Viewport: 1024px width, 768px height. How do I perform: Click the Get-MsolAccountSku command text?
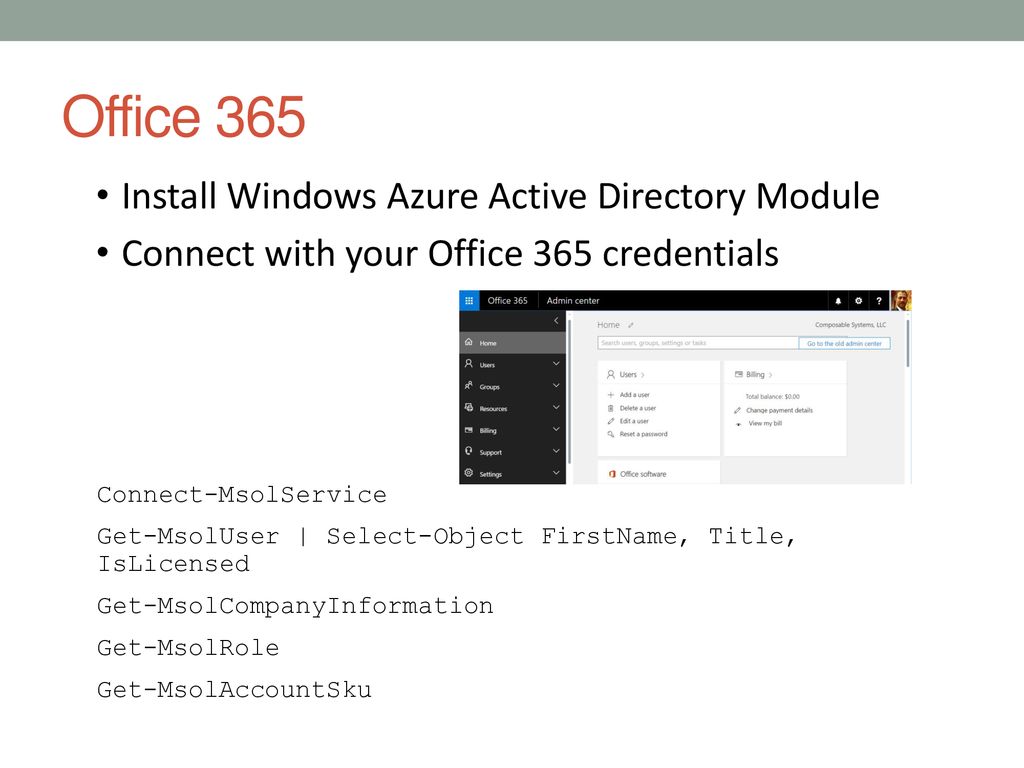click(234, 690)
